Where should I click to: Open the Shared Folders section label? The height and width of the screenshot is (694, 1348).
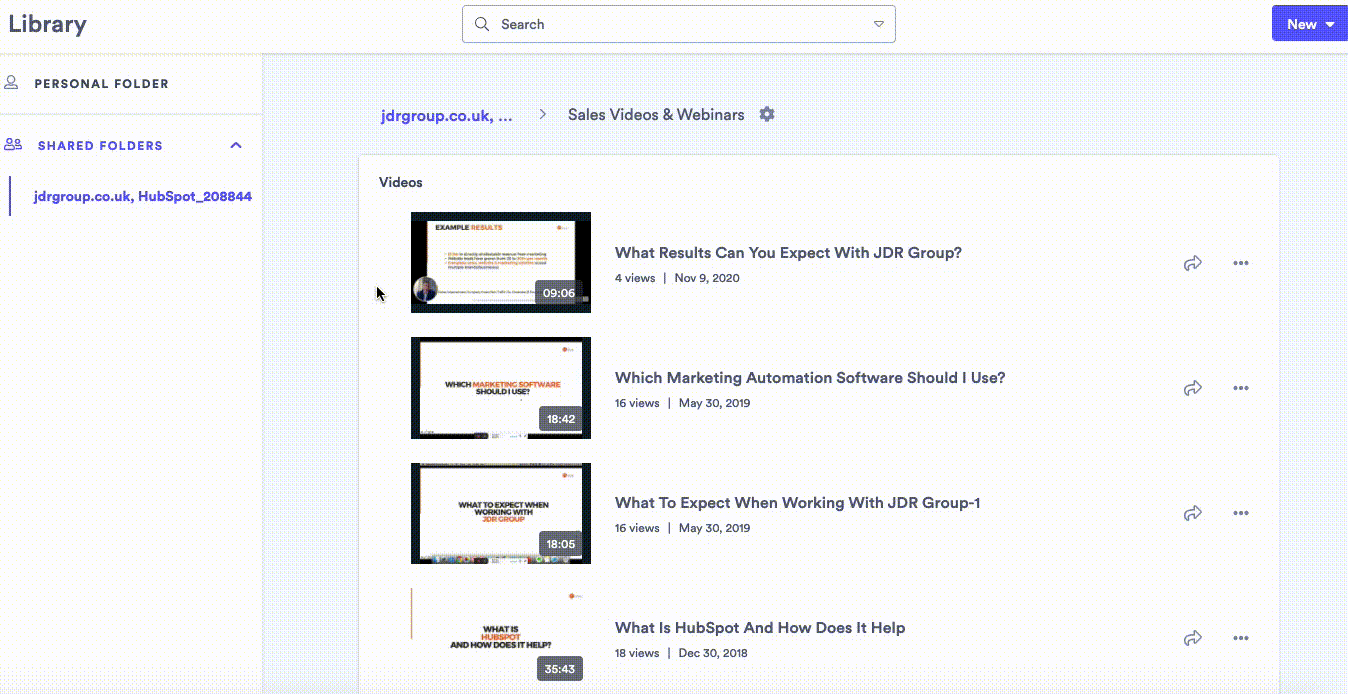pyautogui.click(x=100, y=146)
